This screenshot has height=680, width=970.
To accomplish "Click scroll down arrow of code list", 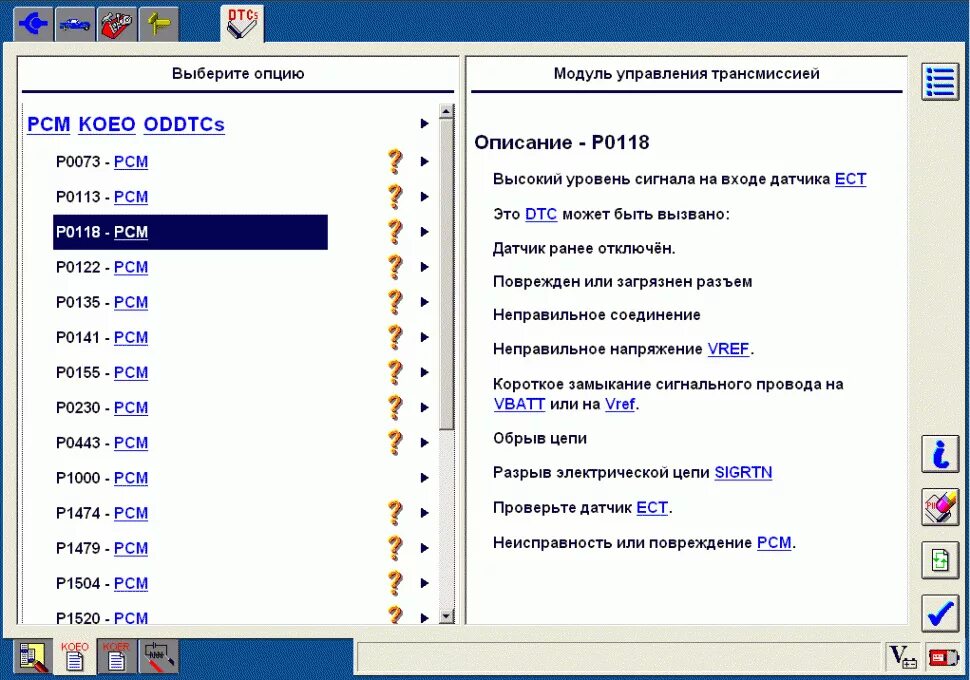I will coord(446,616).
